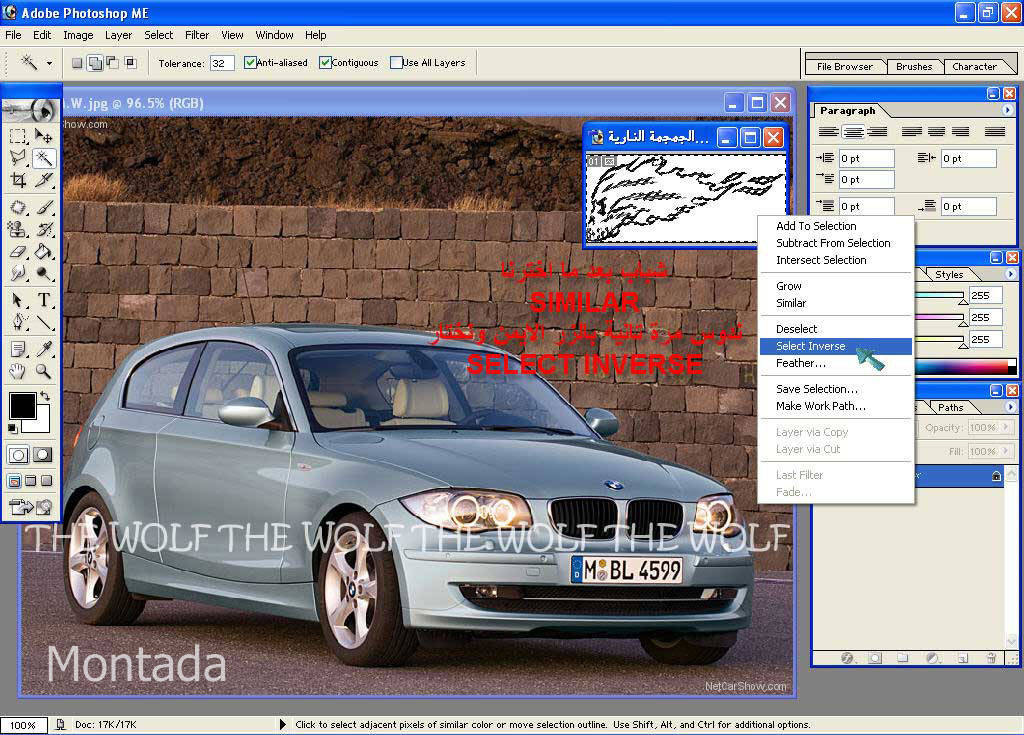The width and height of the screenshot is (1024, 735).
Task: Jump to ImageReady from the toolbox
Action: [31, 507]
